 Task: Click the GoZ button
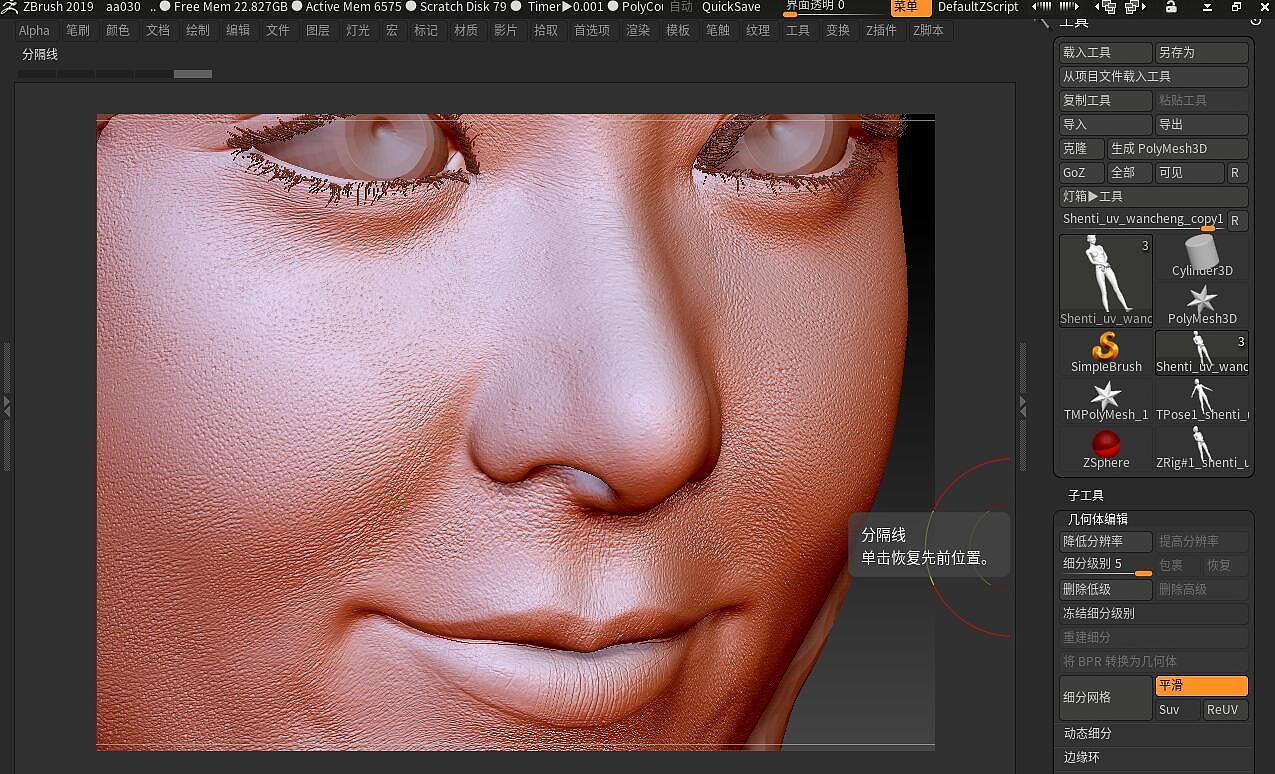point(1082,173)
